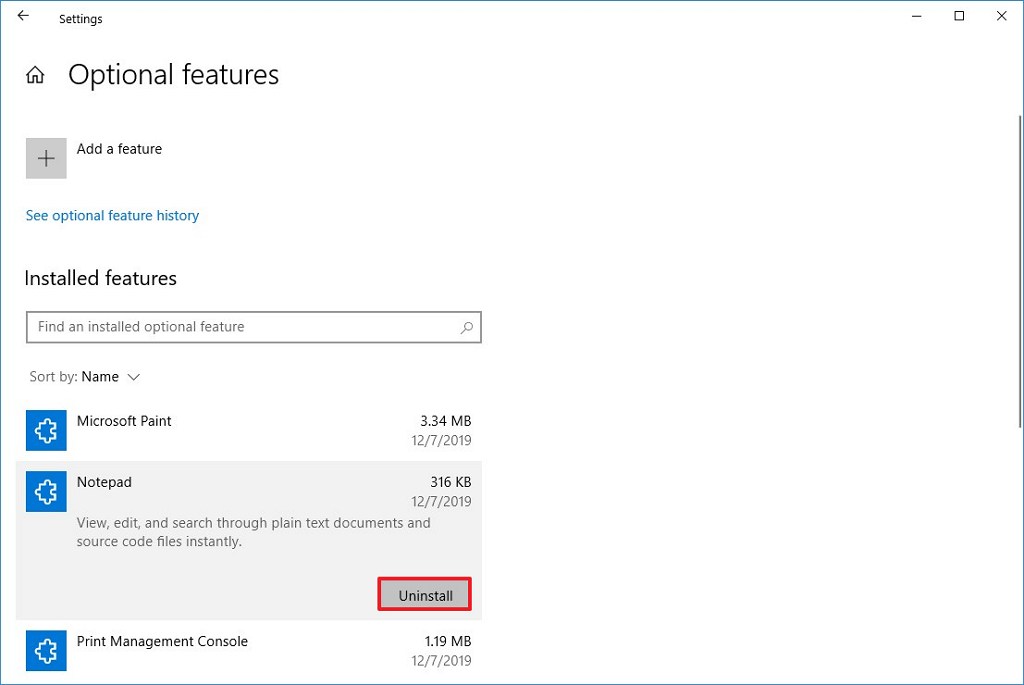Minimize the Settings window
This screenshot has width=1024, height=685.
click(x=913, y=16)
